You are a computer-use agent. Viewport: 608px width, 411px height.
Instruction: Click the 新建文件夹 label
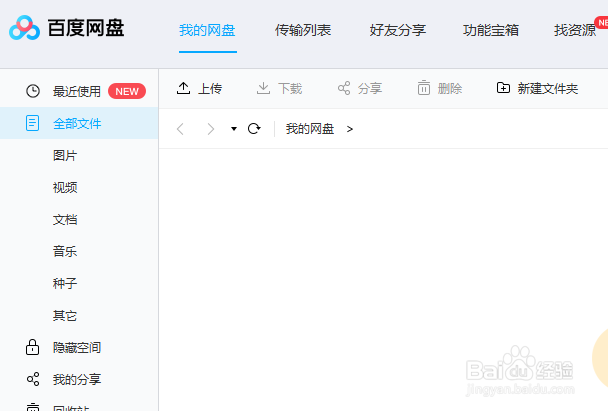[548, 89]
